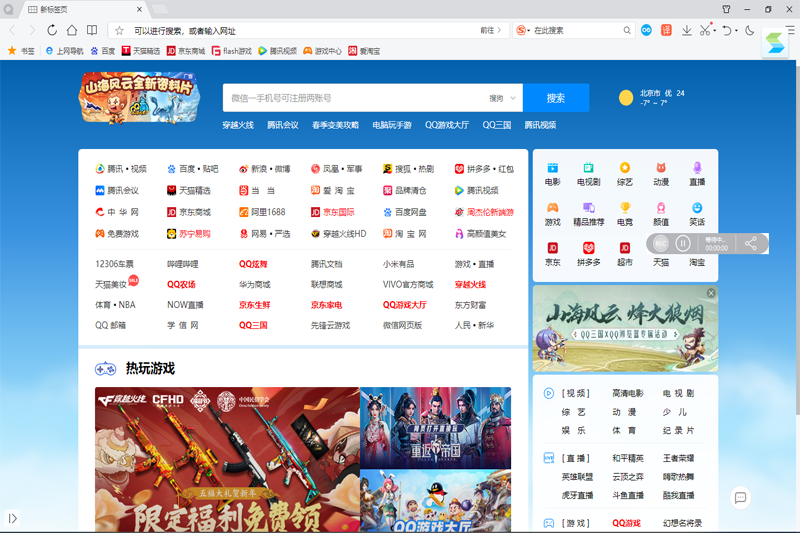Image resolution: width=800 pixels, height=533 pixels.
Task: Open 天猫精选 bookmark in bookmarks bar
Action: click(141, 51)
